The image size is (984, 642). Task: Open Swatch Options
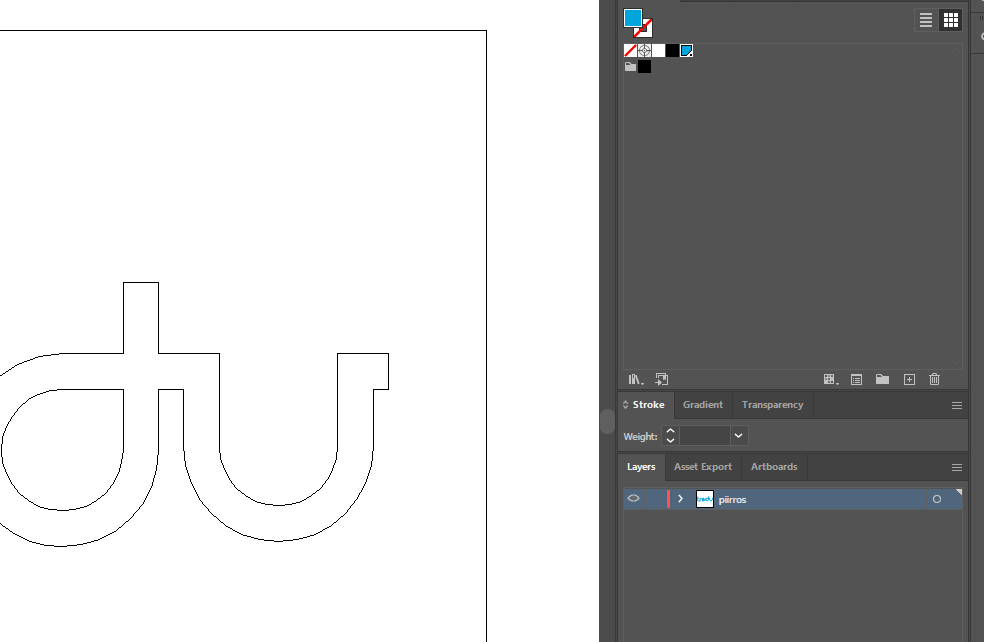[856, 379]
